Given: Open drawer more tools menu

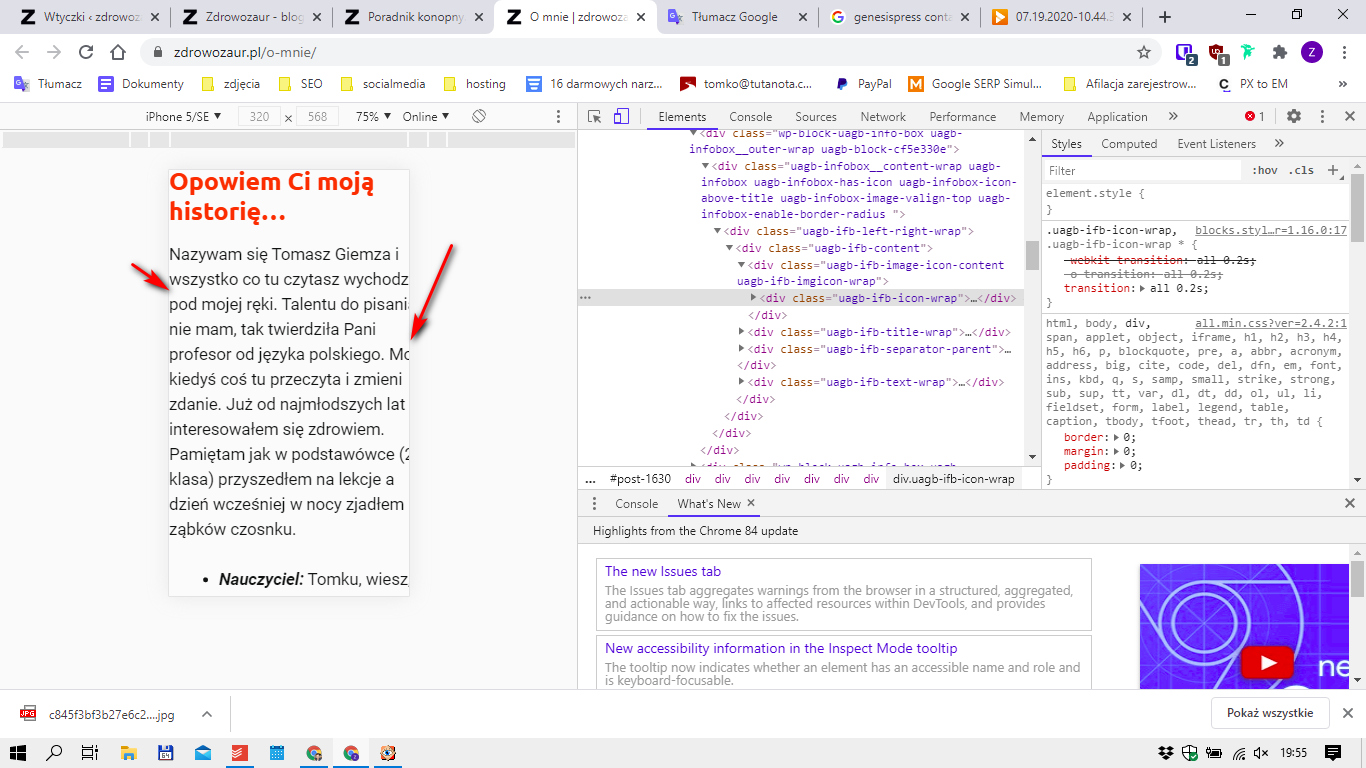Looking at the screenshot, I should pos(593,504).
